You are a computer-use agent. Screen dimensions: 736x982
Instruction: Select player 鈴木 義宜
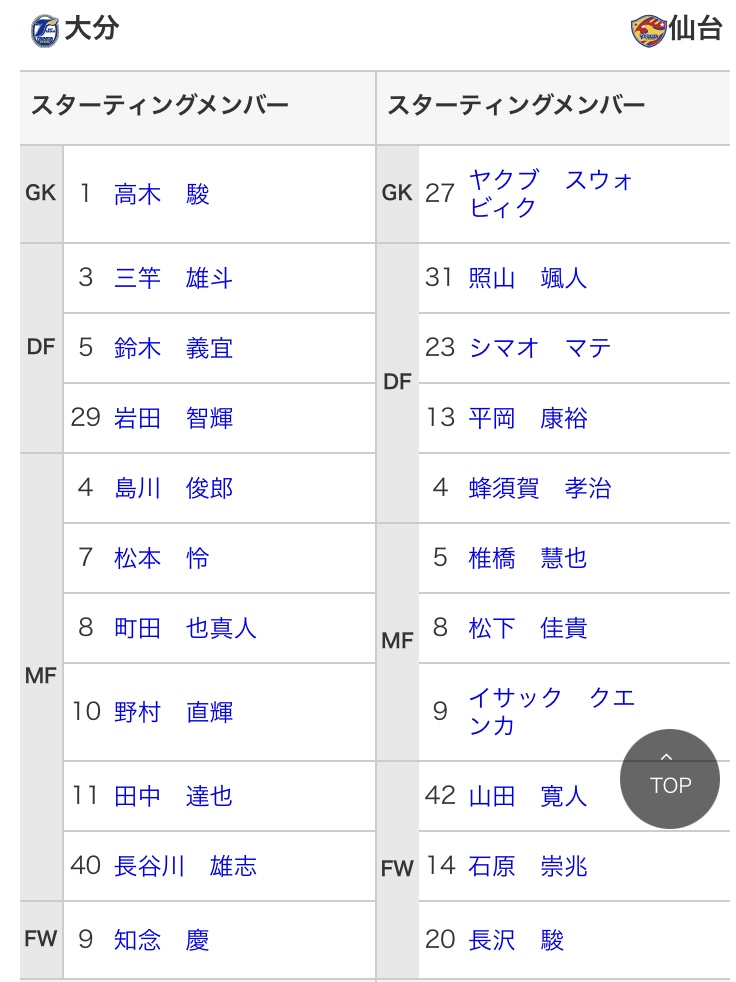[x=173, y=348]
